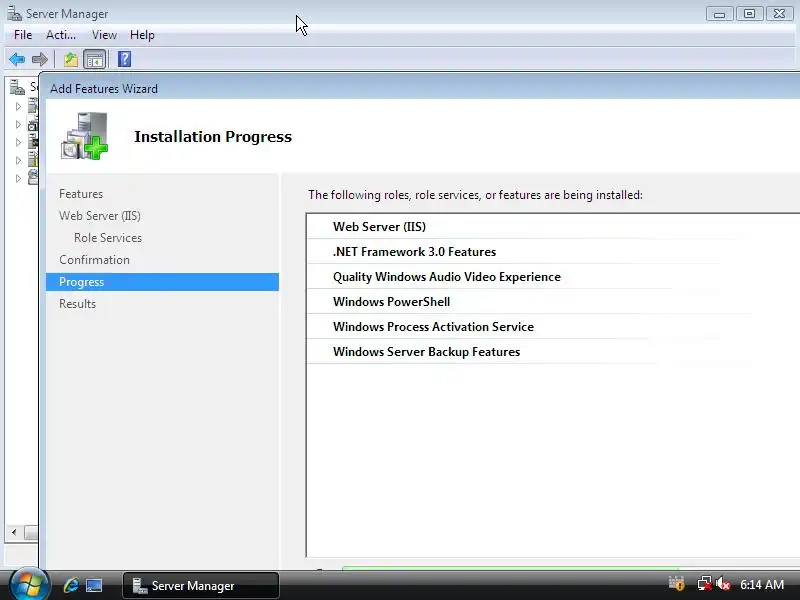Select the Results wizard step
Screen dimensions: 800x600
77,304
